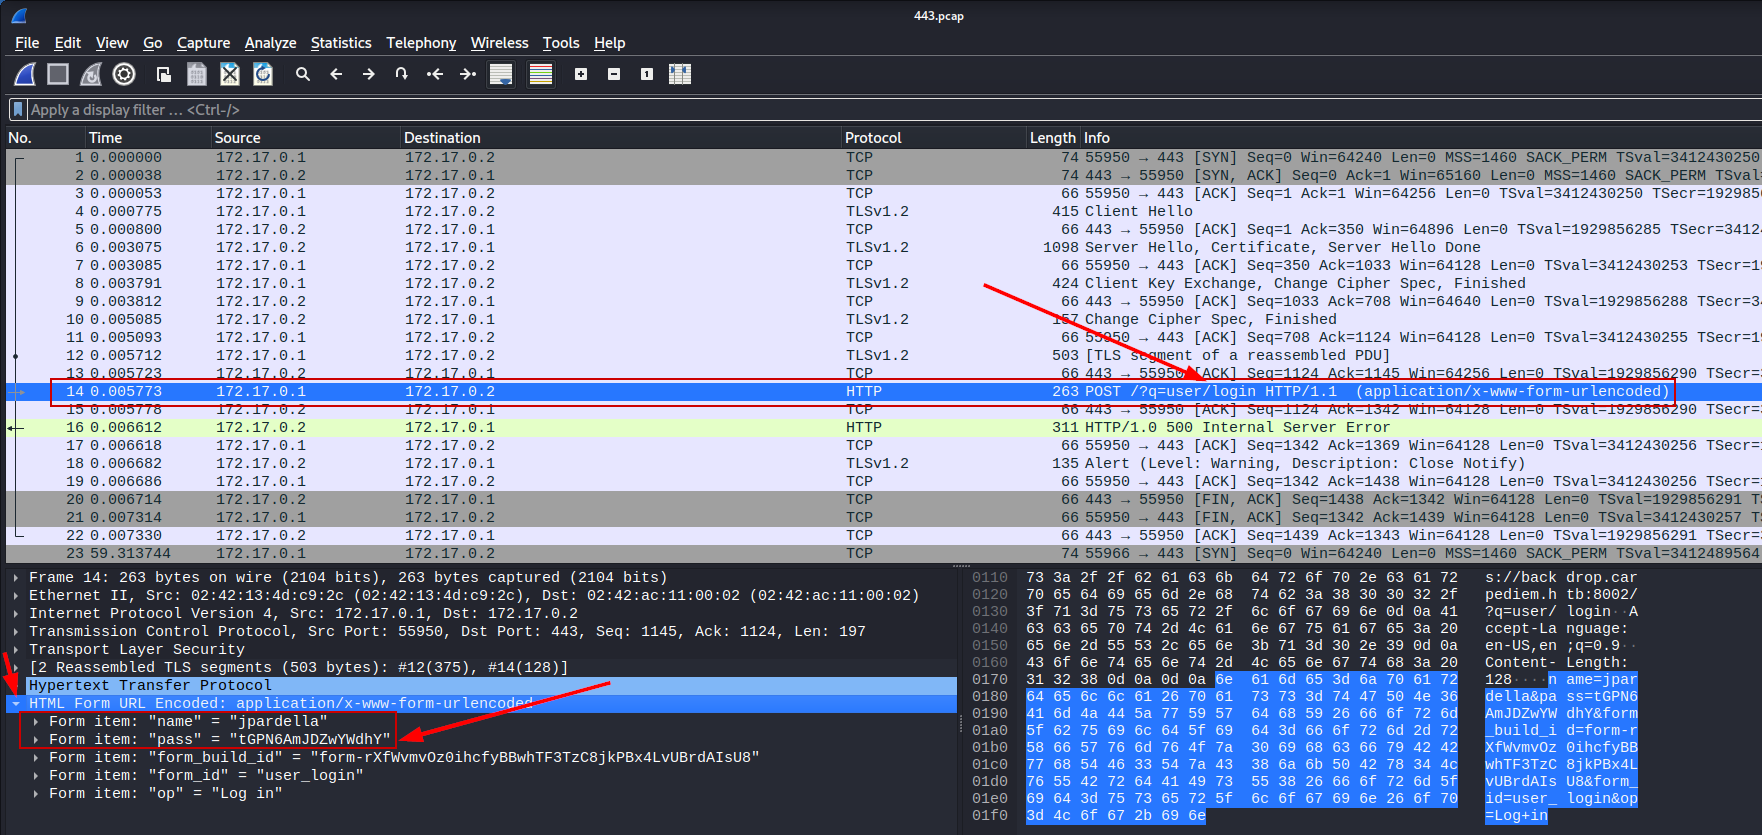Open a capture file
Screen dimensions: 1762x835
point(164,74)
